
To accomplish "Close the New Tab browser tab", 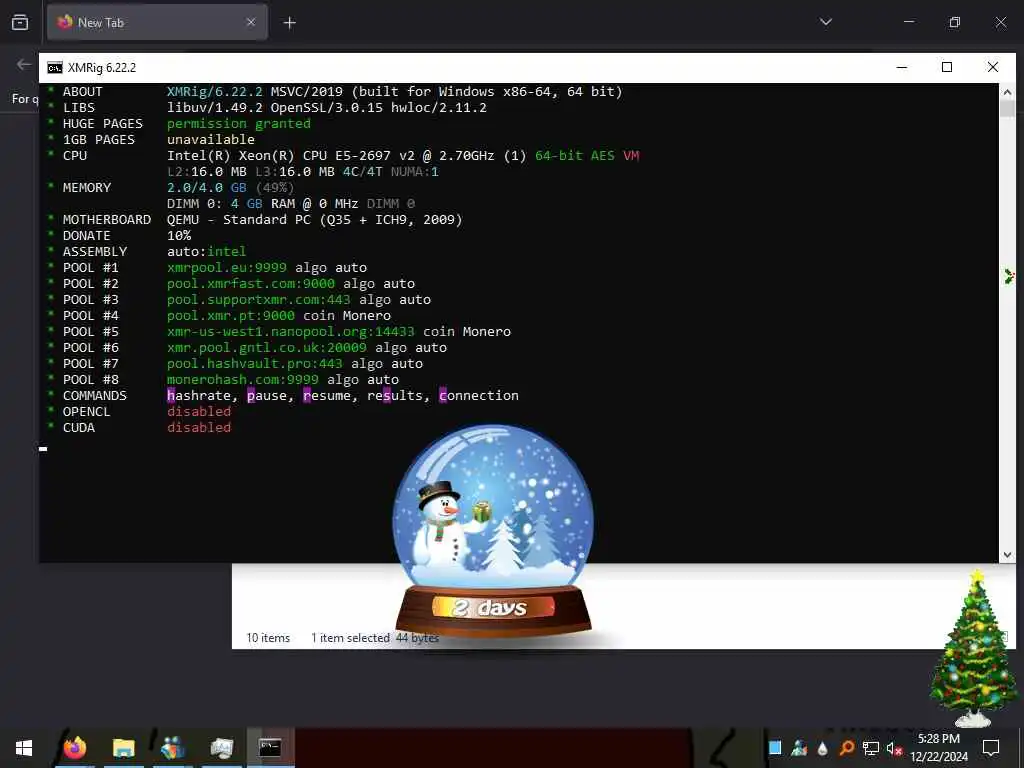I will pyautogui.click(x=251, y=23).
